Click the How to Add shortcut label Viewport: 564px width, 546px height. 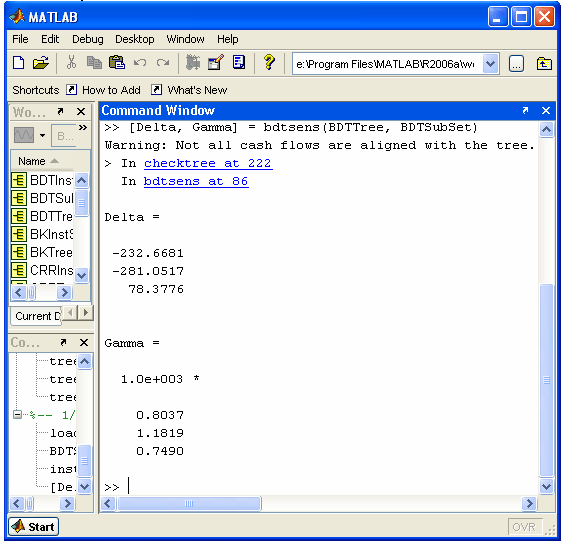[x=112, y=90]
